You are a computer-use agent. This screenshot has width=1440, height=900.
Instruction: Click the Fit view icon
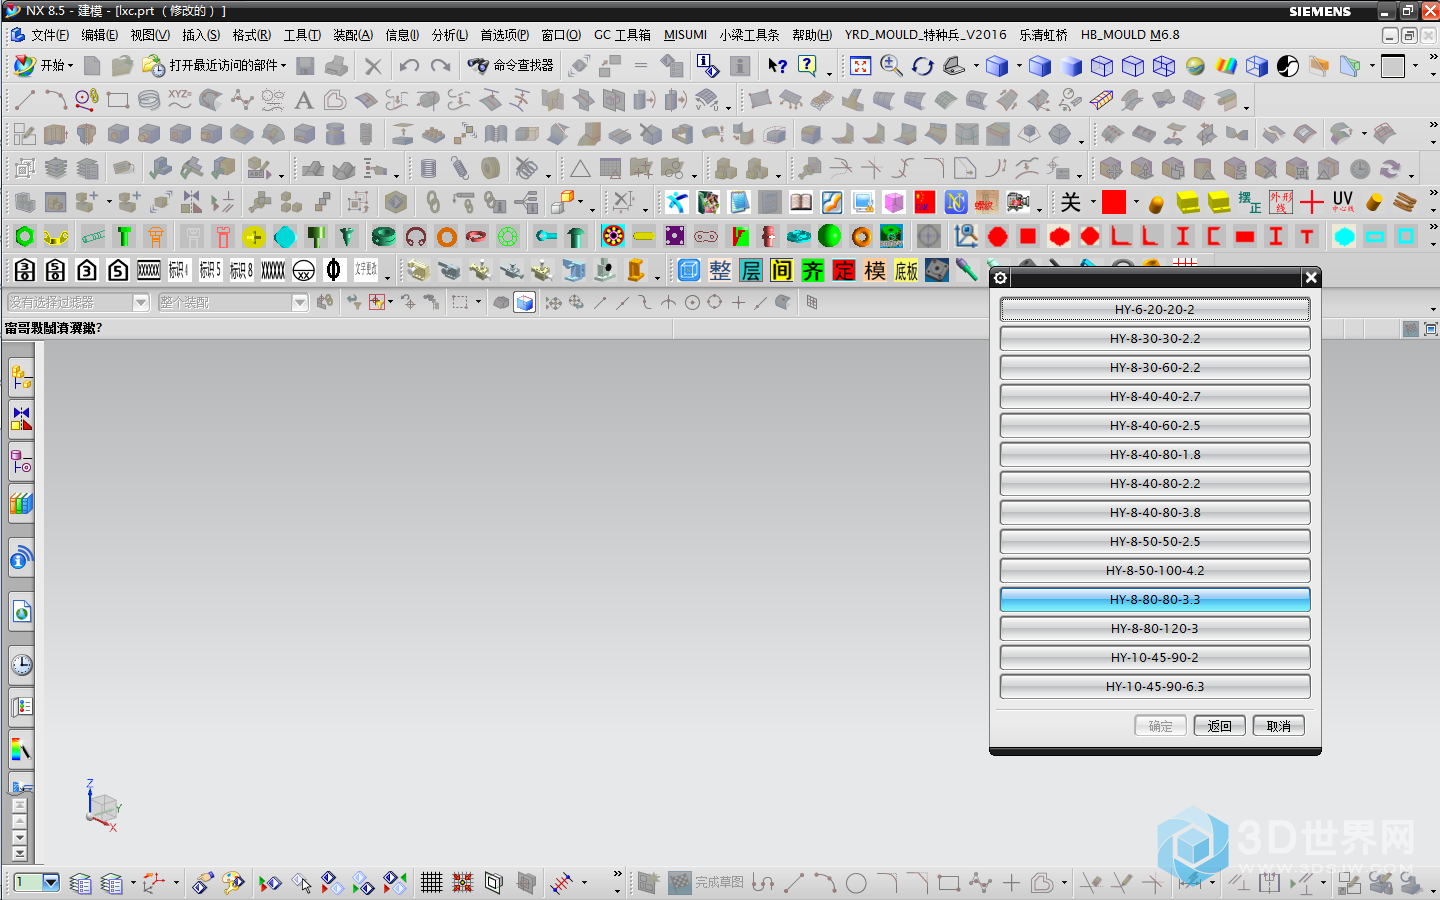(860, 66)
